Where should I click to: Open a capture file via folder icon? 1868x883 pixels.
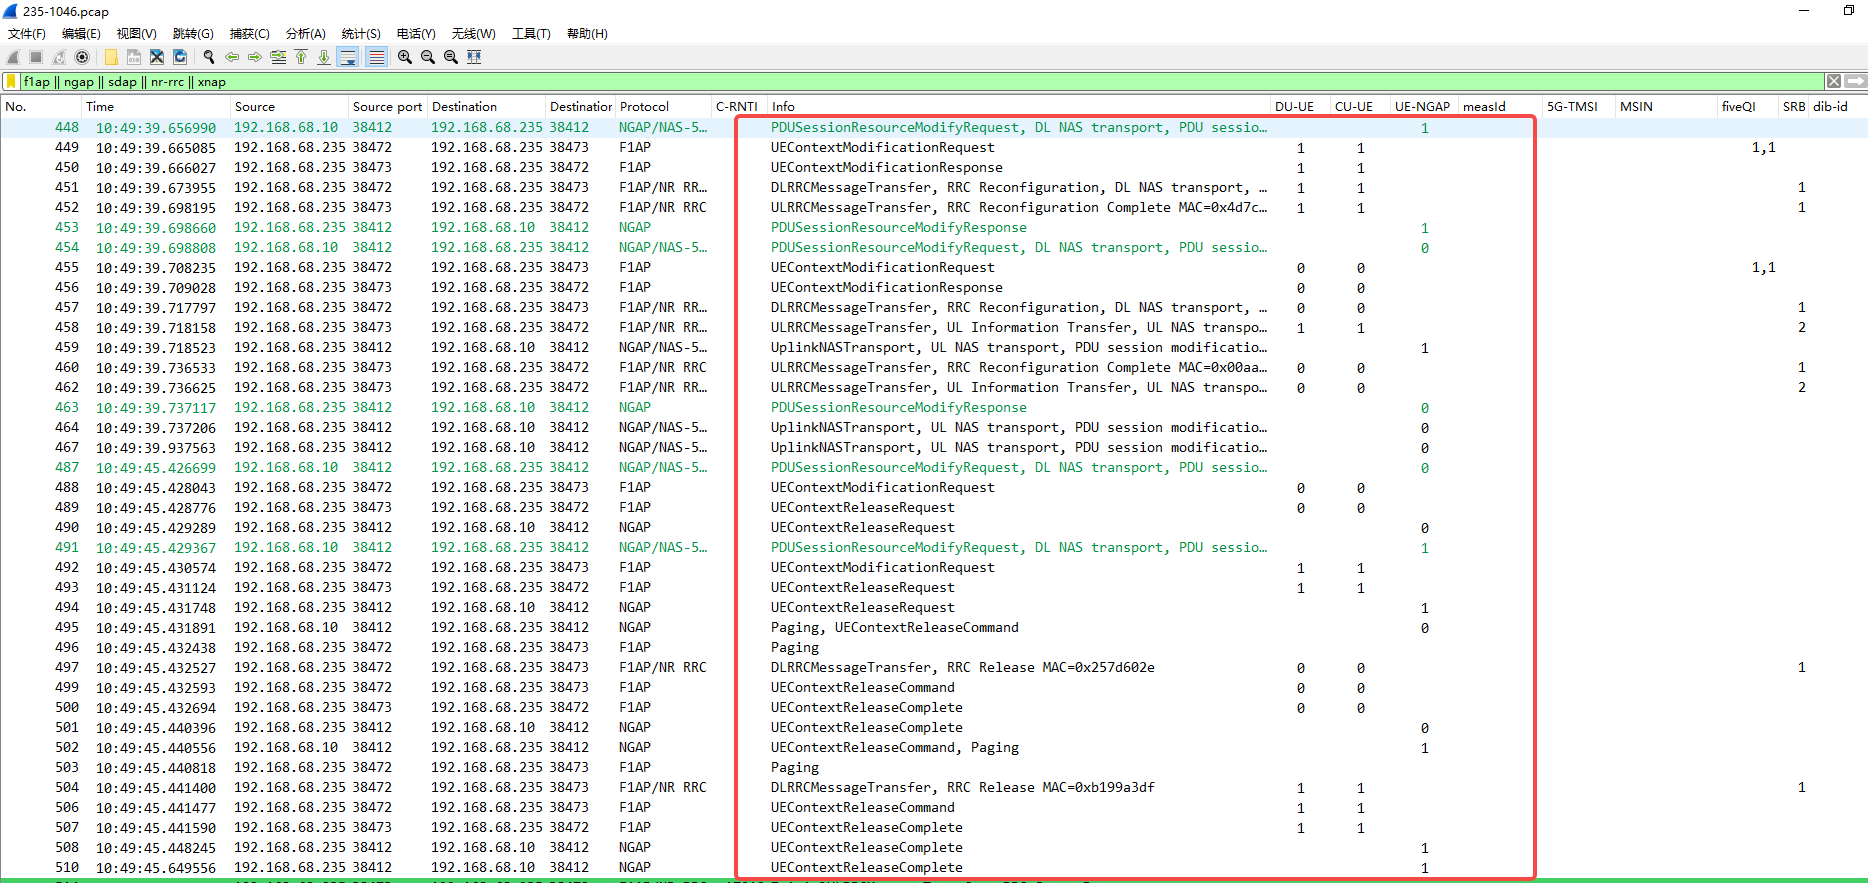pos(111,57)
